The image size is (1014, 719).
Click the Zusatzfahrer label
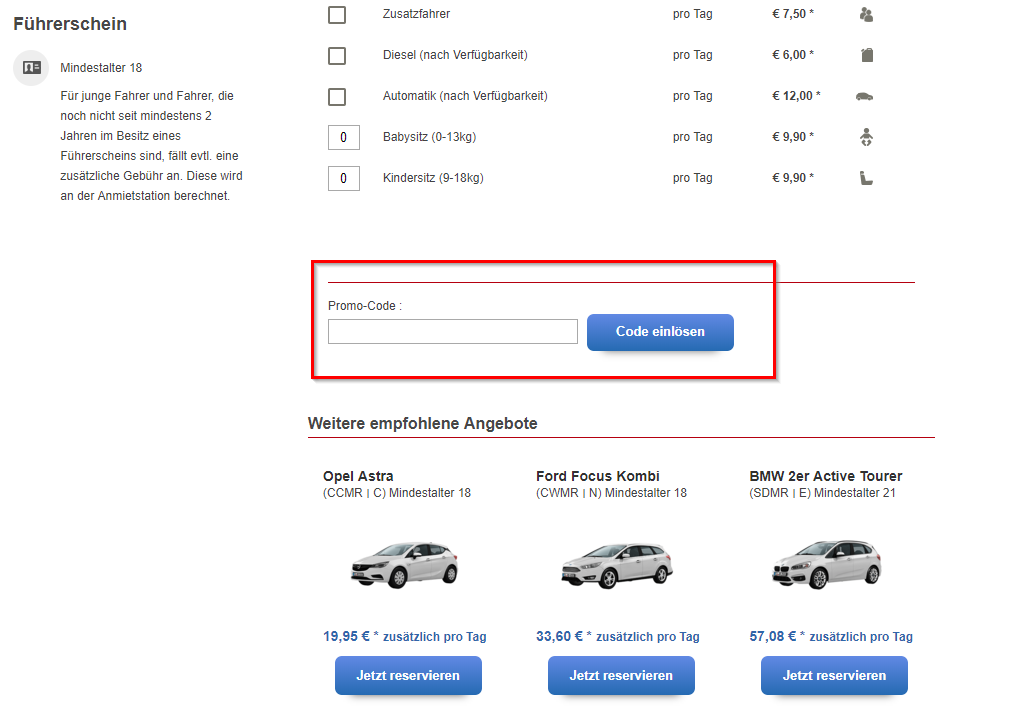(416, 14)
